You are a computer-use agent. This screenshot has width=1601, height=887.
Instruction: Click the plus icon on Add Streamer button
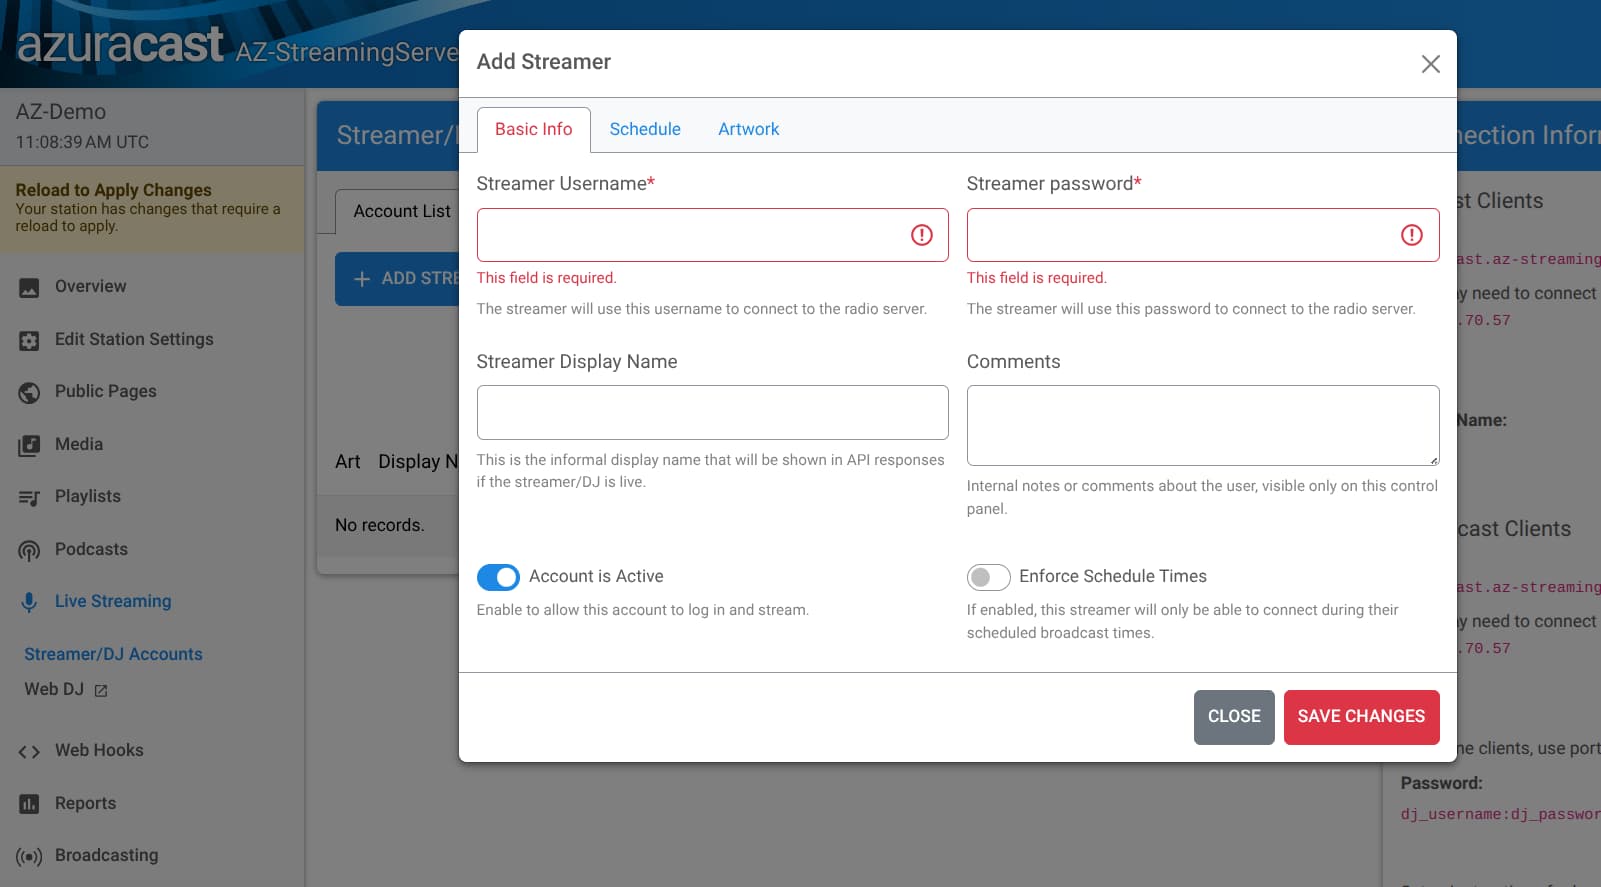coord(362,279)
